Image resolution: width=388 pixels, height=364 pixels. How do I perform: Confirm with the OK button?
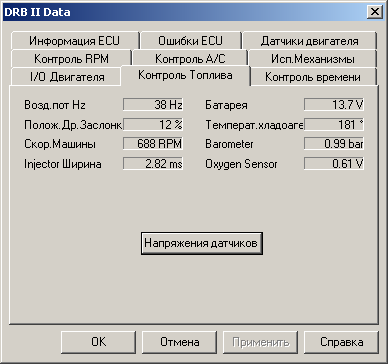99,342
